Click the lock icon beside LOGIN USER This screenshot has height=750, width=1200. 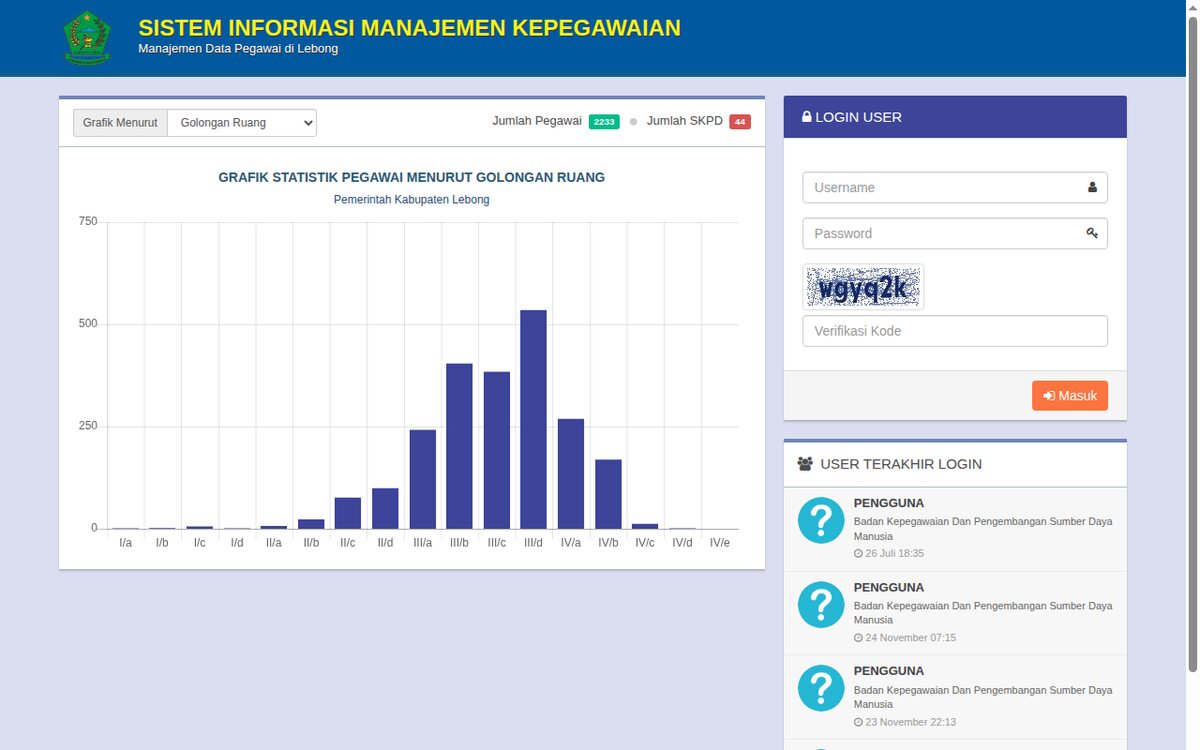point(807,117)
